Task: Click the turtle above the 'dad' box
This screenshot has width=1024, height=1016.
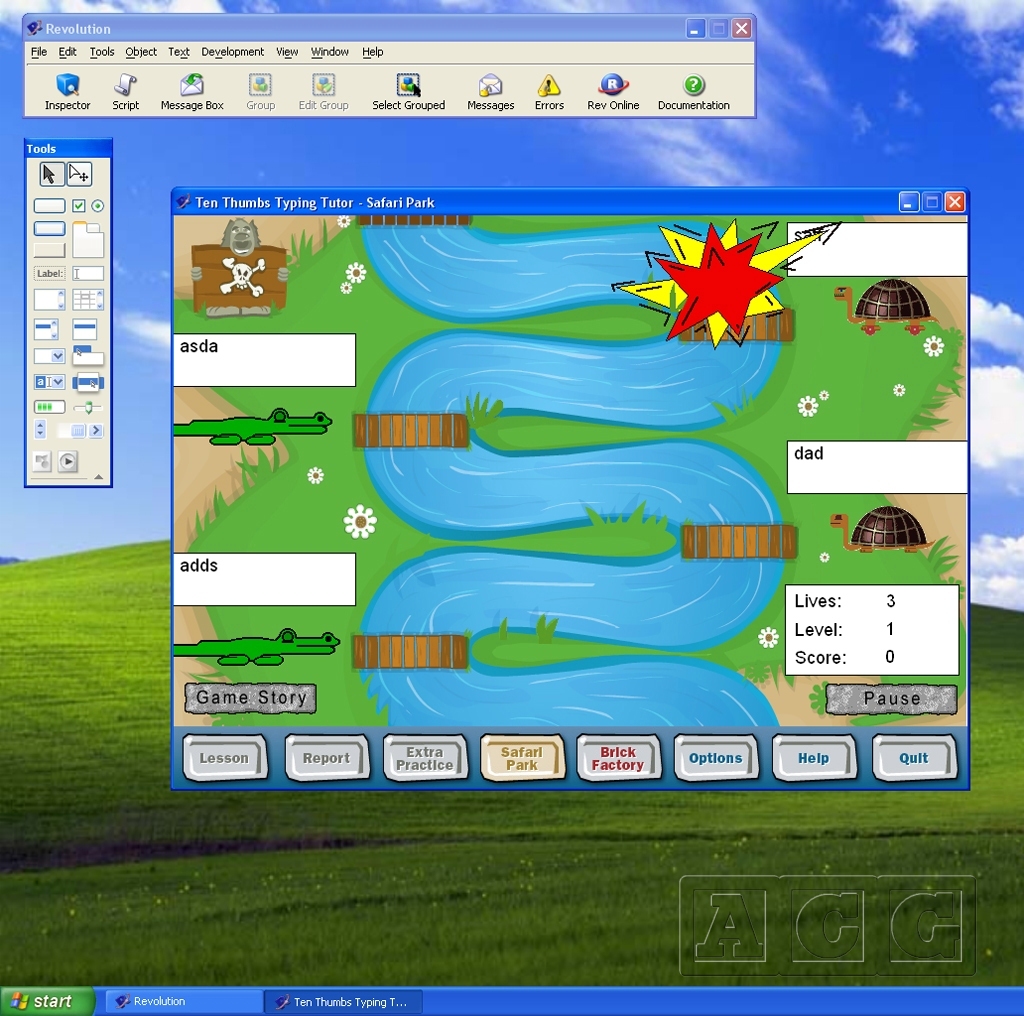Action: (x=888, y=307)
